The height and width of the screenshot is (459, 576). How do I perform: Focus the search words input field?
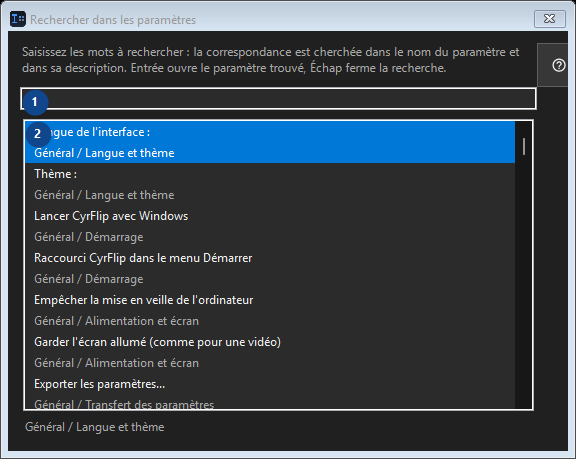(x=278, y=99)
